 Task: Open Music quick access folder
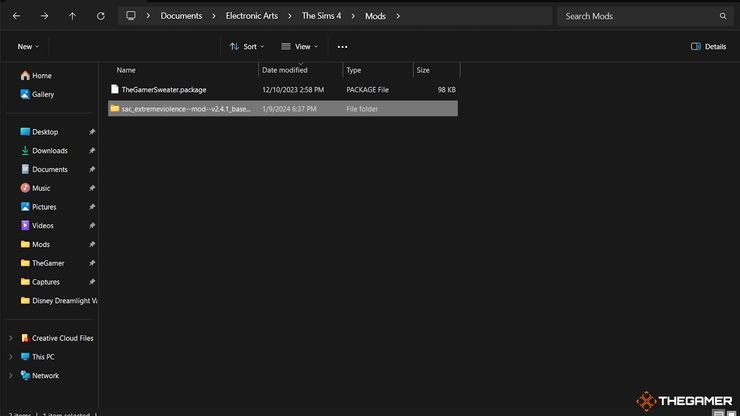(x=35, y=188)
